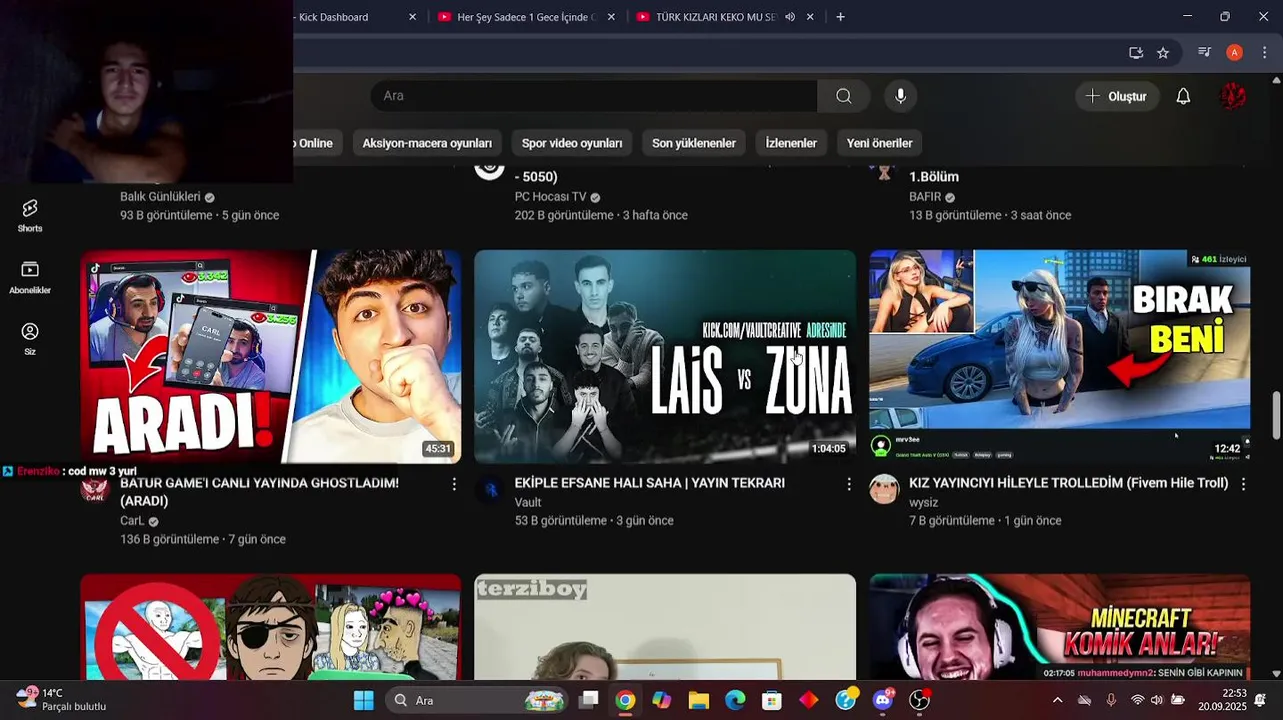Open the wysiz channel name link

(923, 503)
